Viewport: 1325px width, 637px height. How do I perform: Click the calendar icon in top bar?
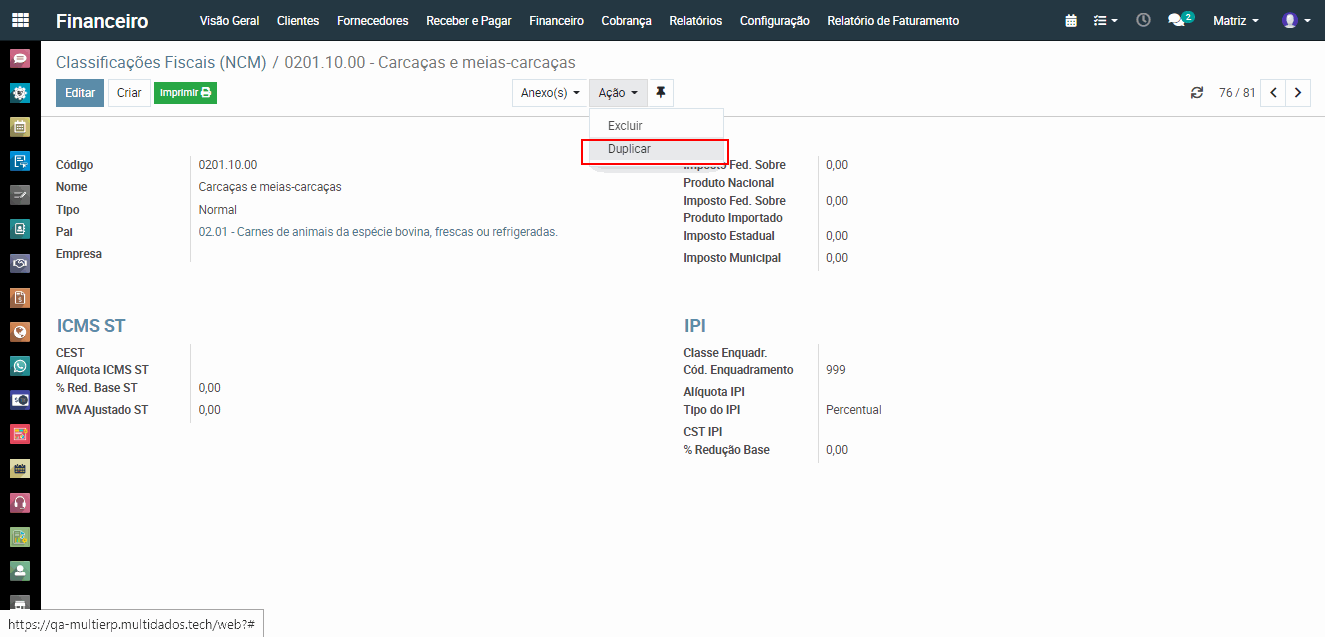[x=1071, y=21]
